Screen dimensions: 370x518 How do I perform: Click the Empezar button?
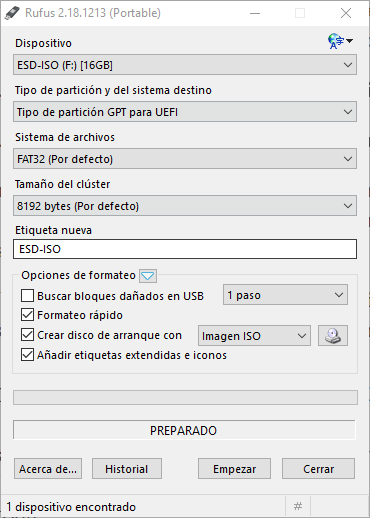(234, 469)
